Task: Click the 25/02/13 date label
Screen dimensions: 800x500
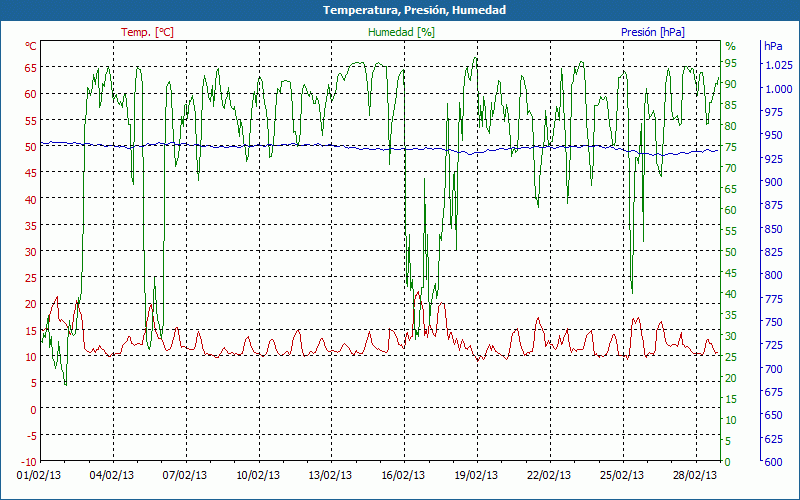Action: 622,476
